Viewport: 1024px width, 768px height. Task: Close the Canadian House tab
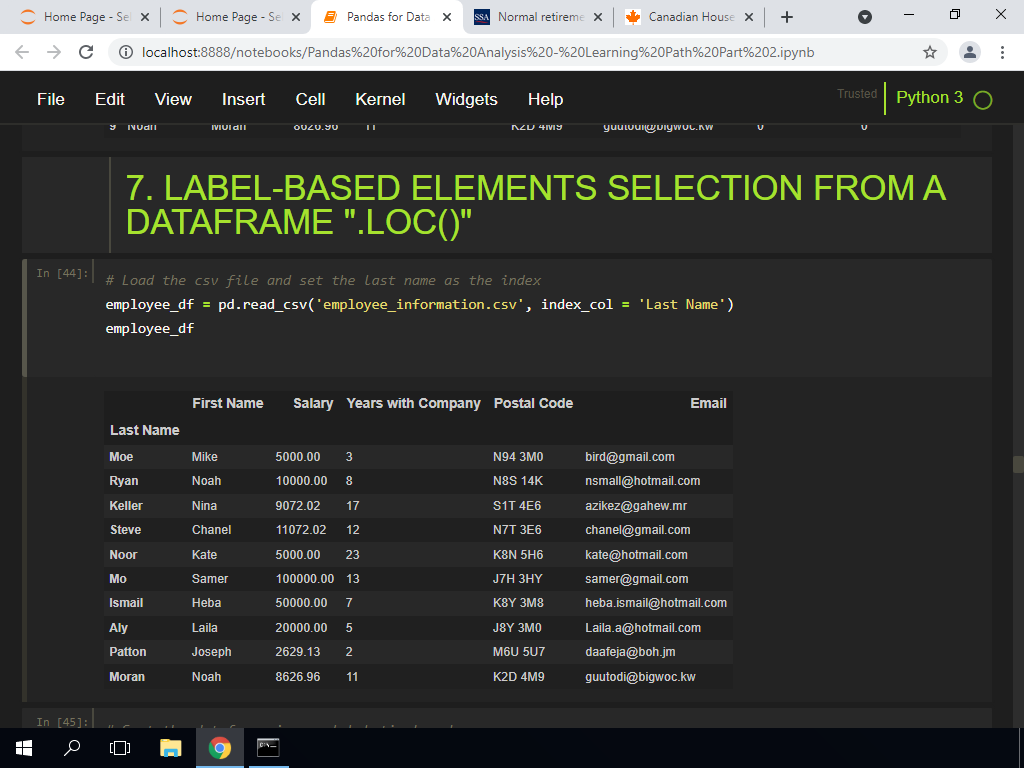pyautogui.click(x=749, y=18)
